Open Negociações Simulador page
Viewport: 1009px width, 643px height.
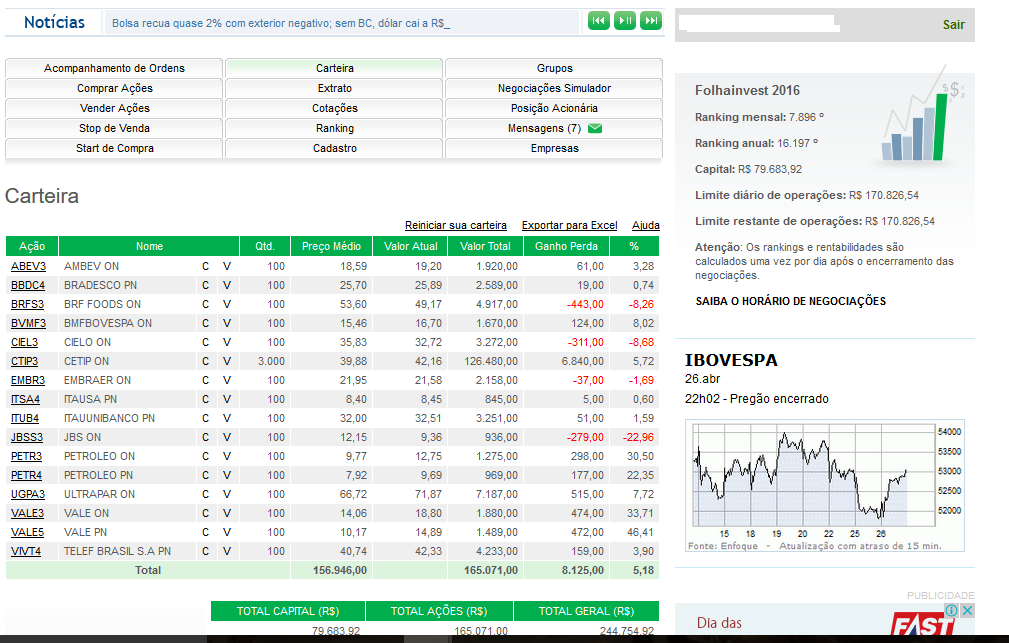pyautogui.click(x=554, y=88)
